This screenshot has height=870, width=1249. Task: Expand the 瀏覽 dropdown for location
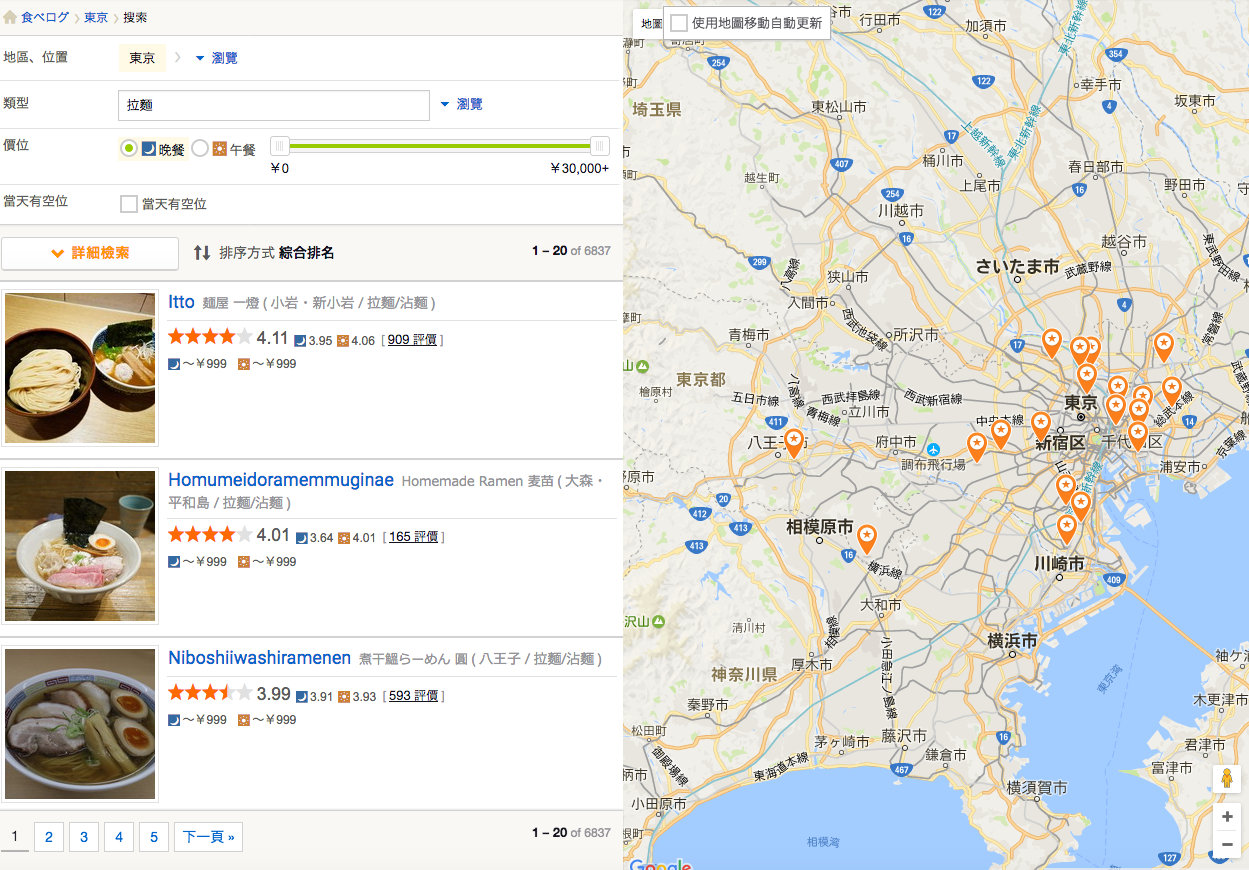[216, 58]
